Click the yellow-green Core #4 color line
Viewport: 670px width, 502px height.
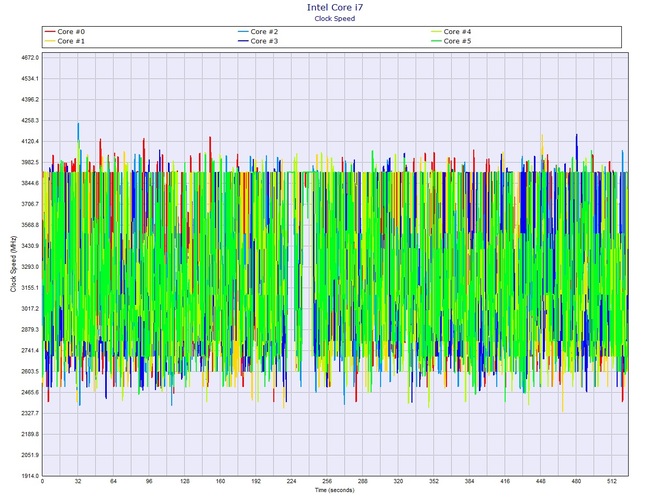[436, 32]
